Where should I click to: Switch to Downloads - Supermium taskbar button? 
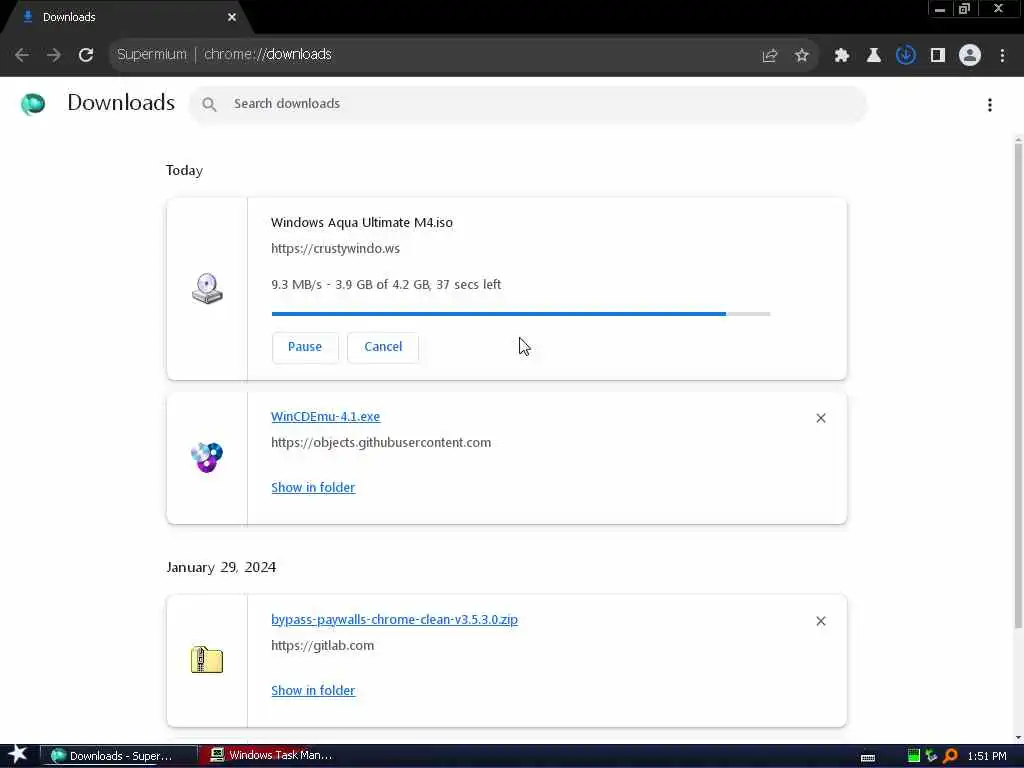pos(119,756)
